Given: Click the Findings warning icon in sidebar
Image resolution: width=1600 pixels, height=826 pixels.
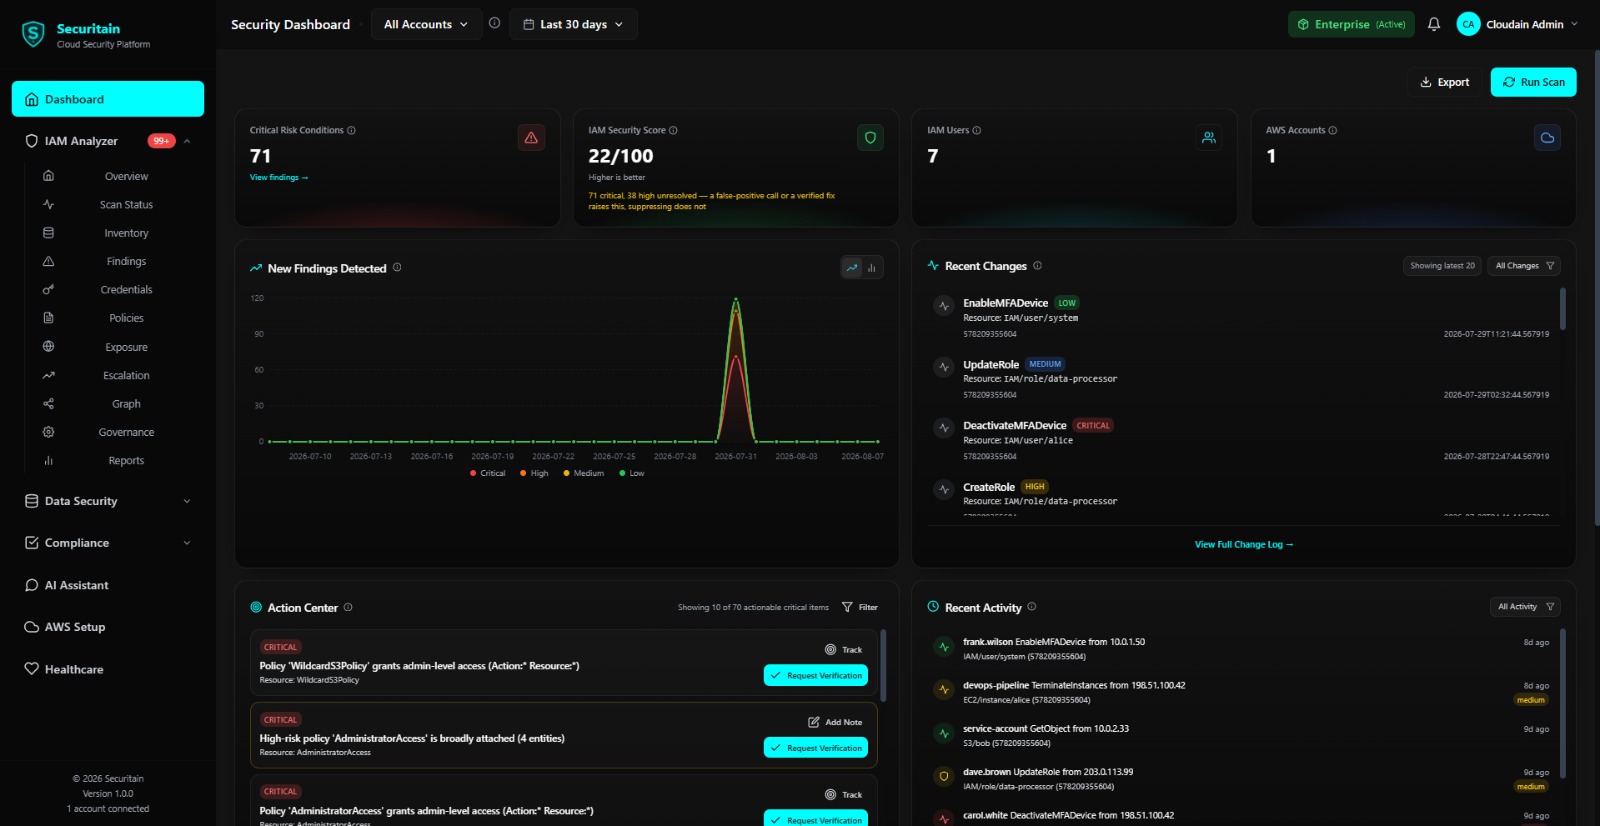Looking at the screenshot, I should [48, 261].
